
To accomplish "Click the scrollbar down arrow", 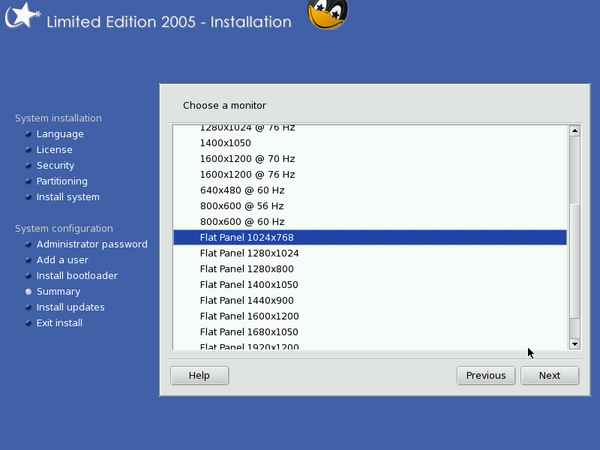I will coord(574,344).
